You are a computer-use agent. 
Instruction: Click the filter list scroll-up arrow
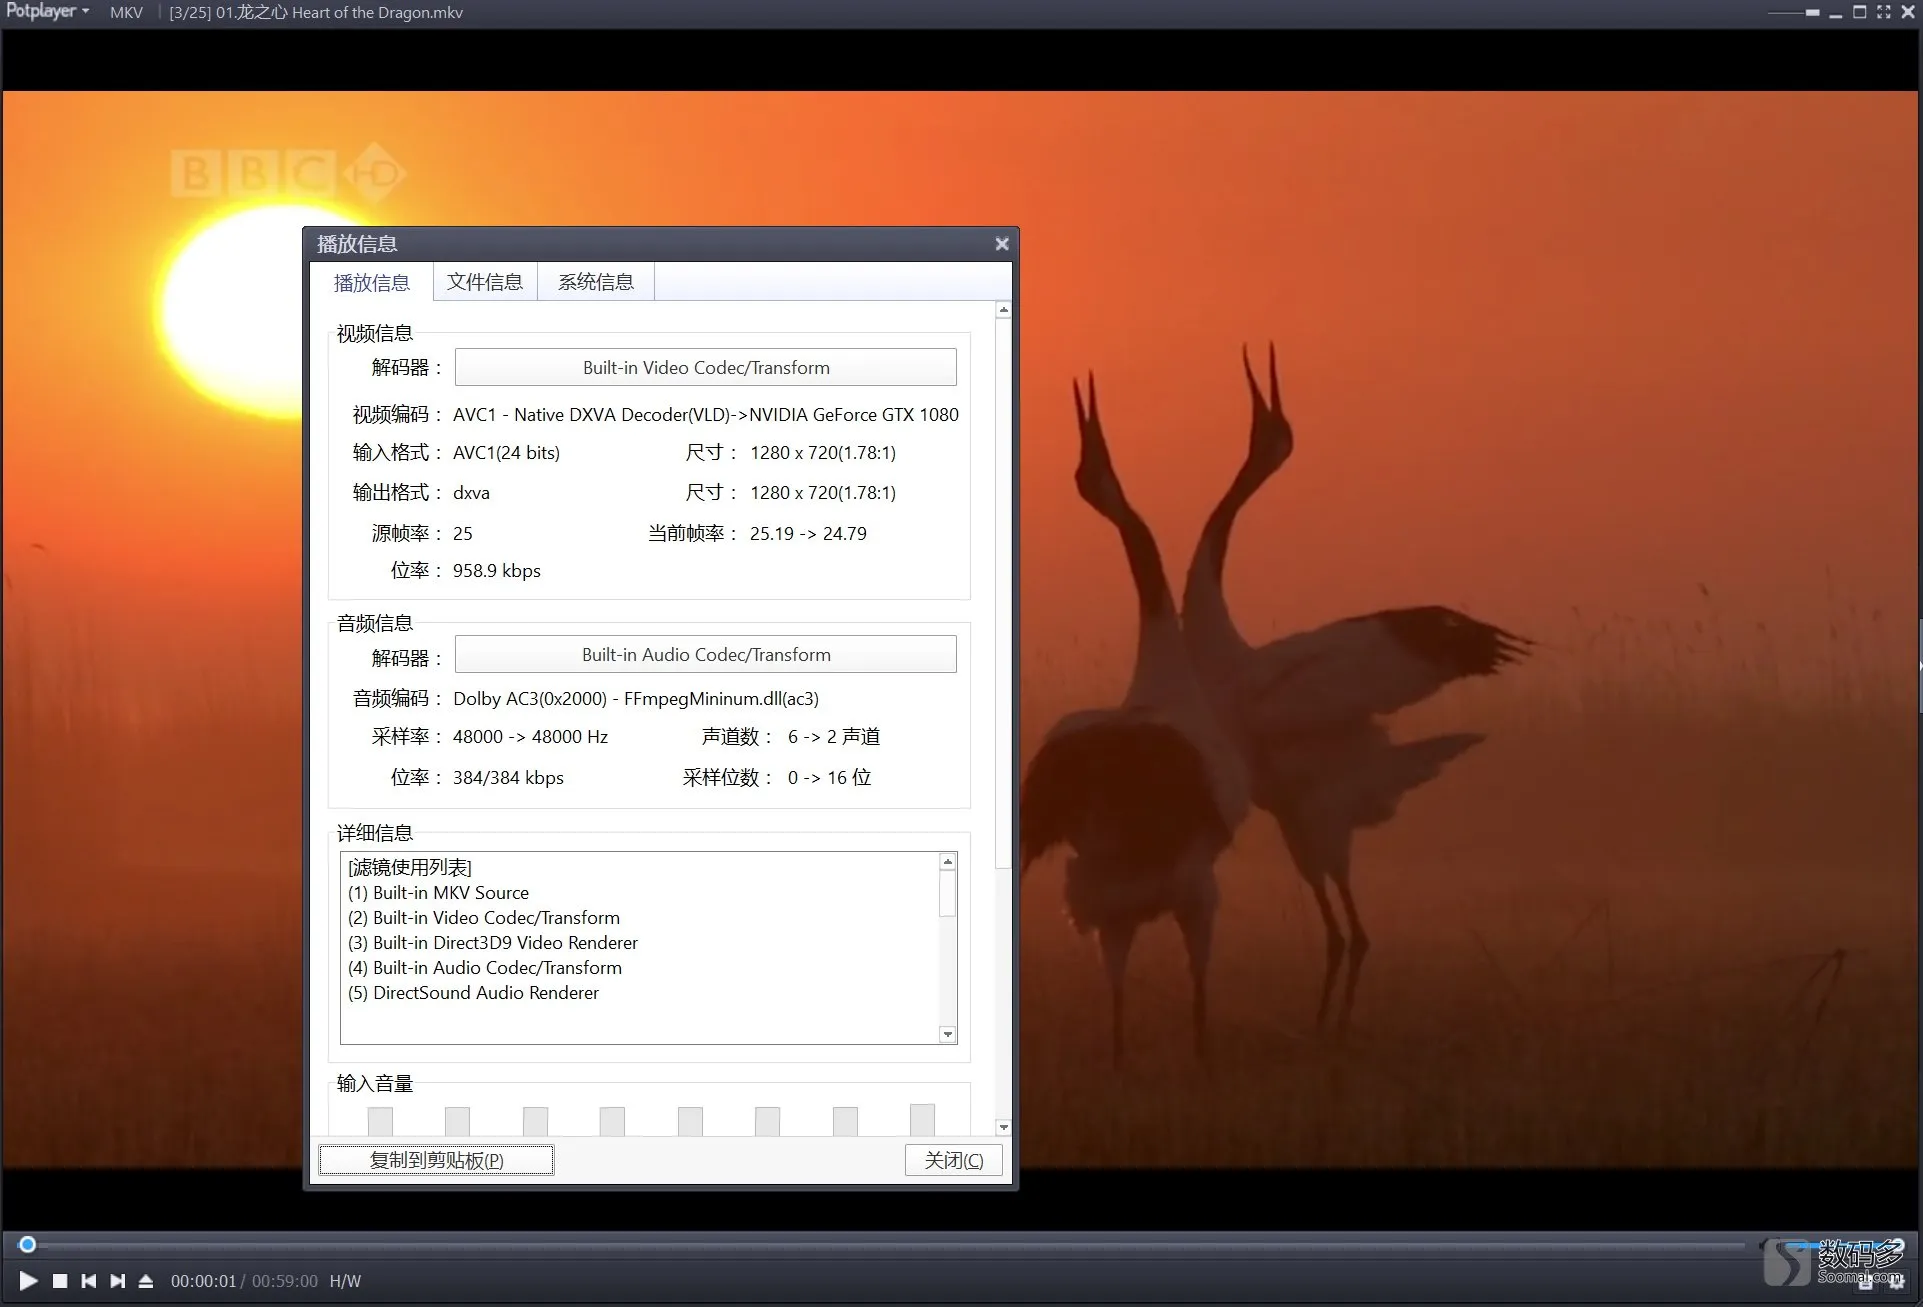(948, 861)
